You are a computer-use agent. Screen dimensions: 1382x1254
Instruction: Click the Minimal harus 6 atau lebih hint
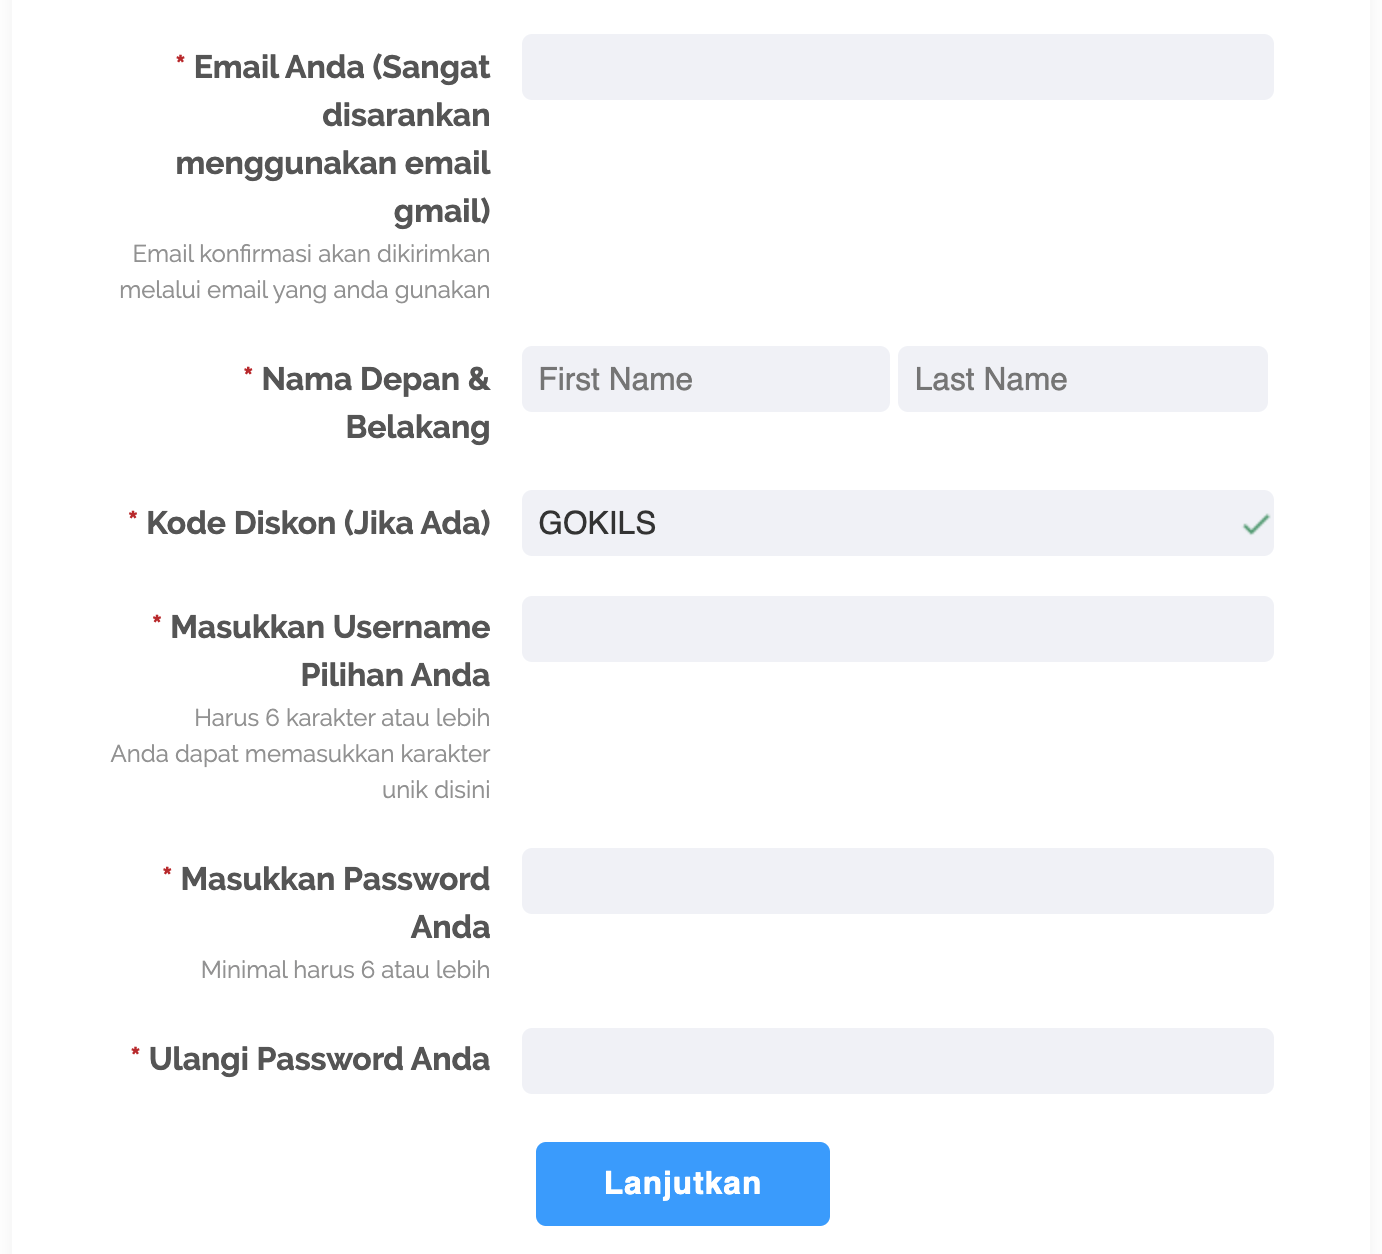(345, 970)
